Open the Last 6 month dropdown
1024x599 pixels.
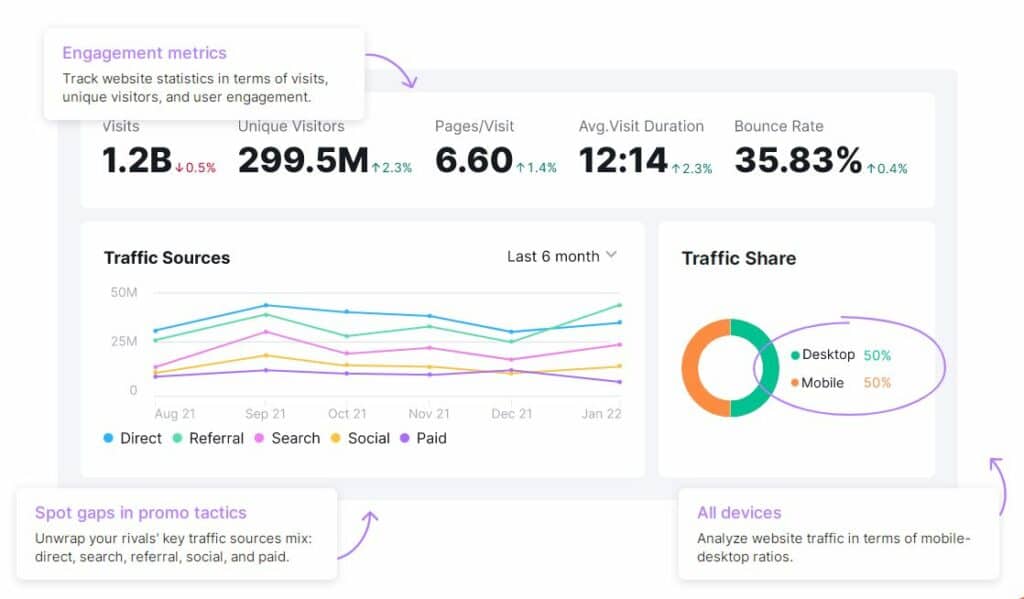coord(562,256)
